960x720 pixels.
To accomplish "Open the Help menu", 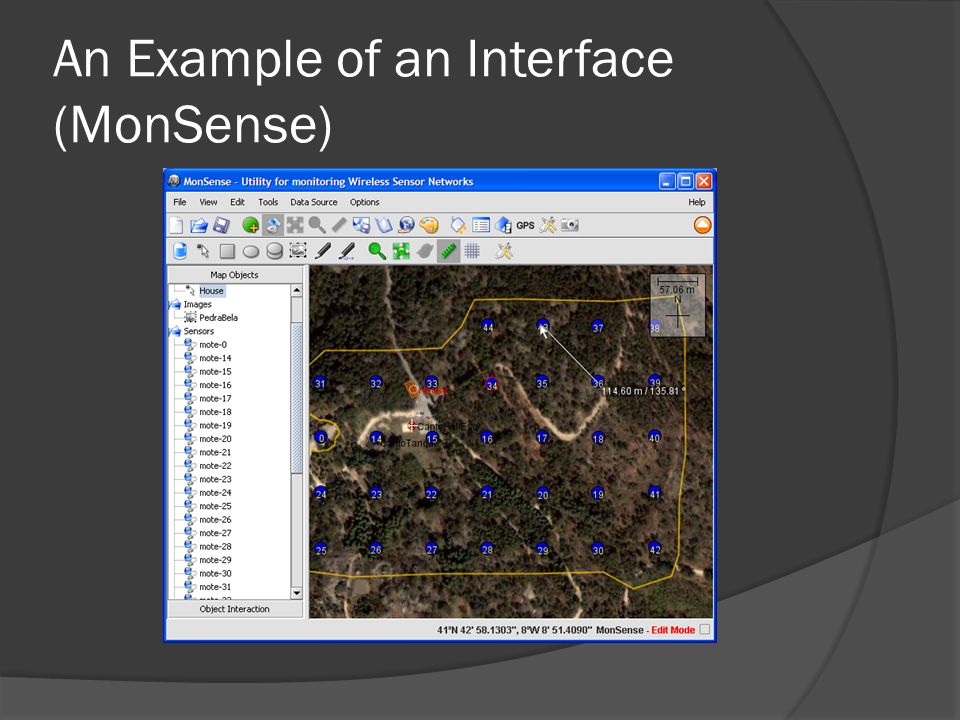I will coord(697,202).
